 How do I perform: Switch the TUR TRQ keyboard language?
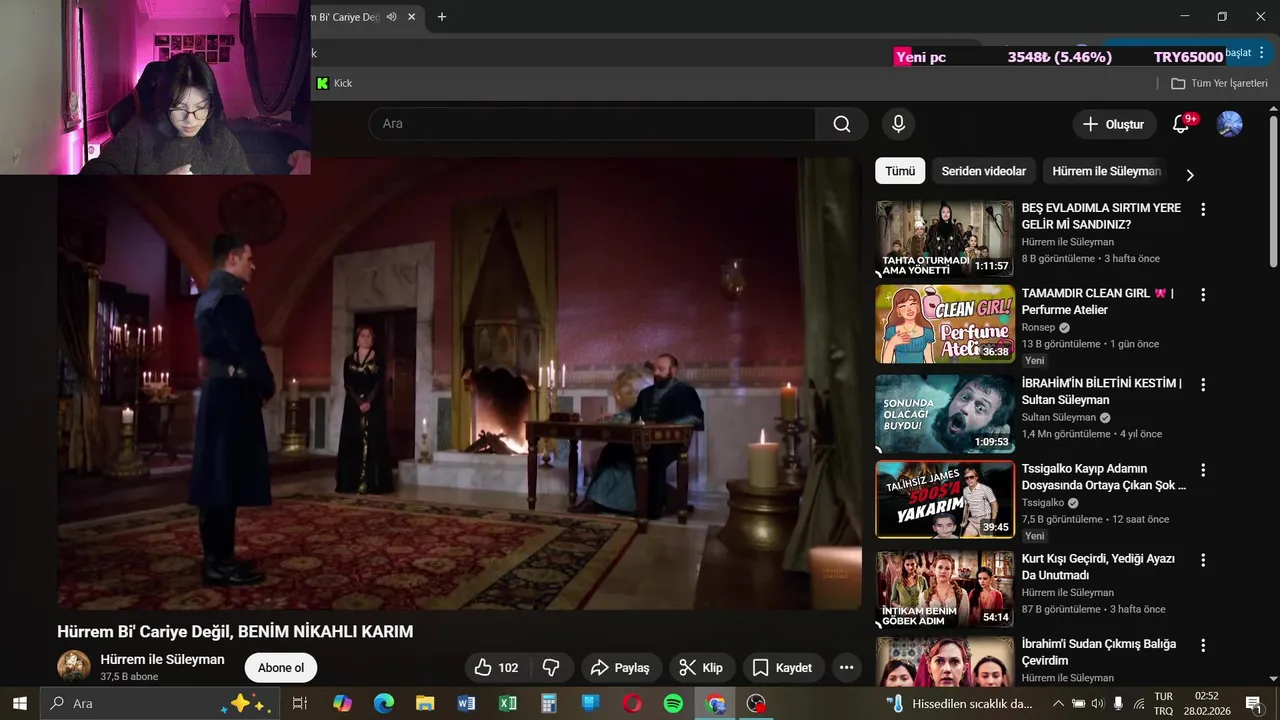(x=1164, y=703)
